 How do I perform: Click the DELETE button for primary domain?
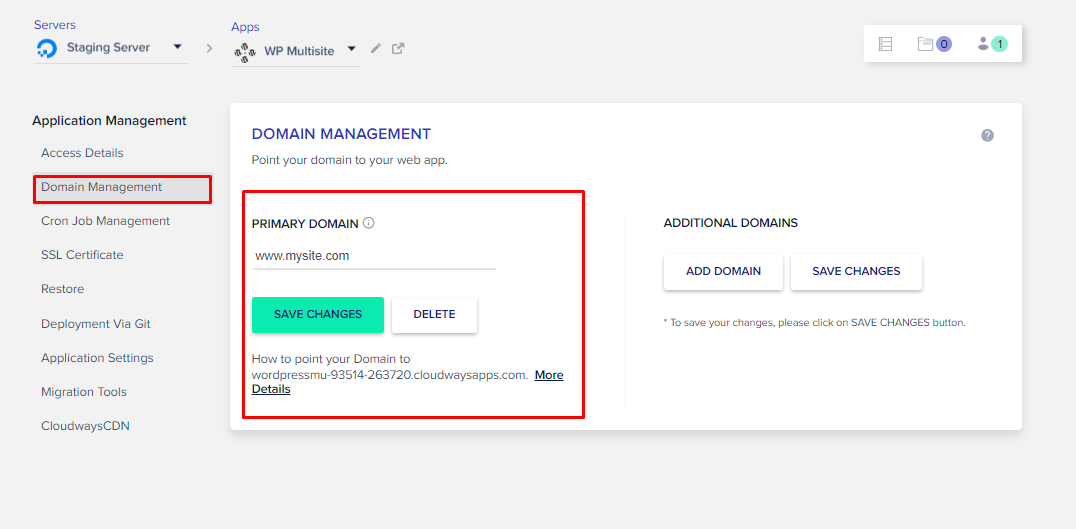[434, 314]
